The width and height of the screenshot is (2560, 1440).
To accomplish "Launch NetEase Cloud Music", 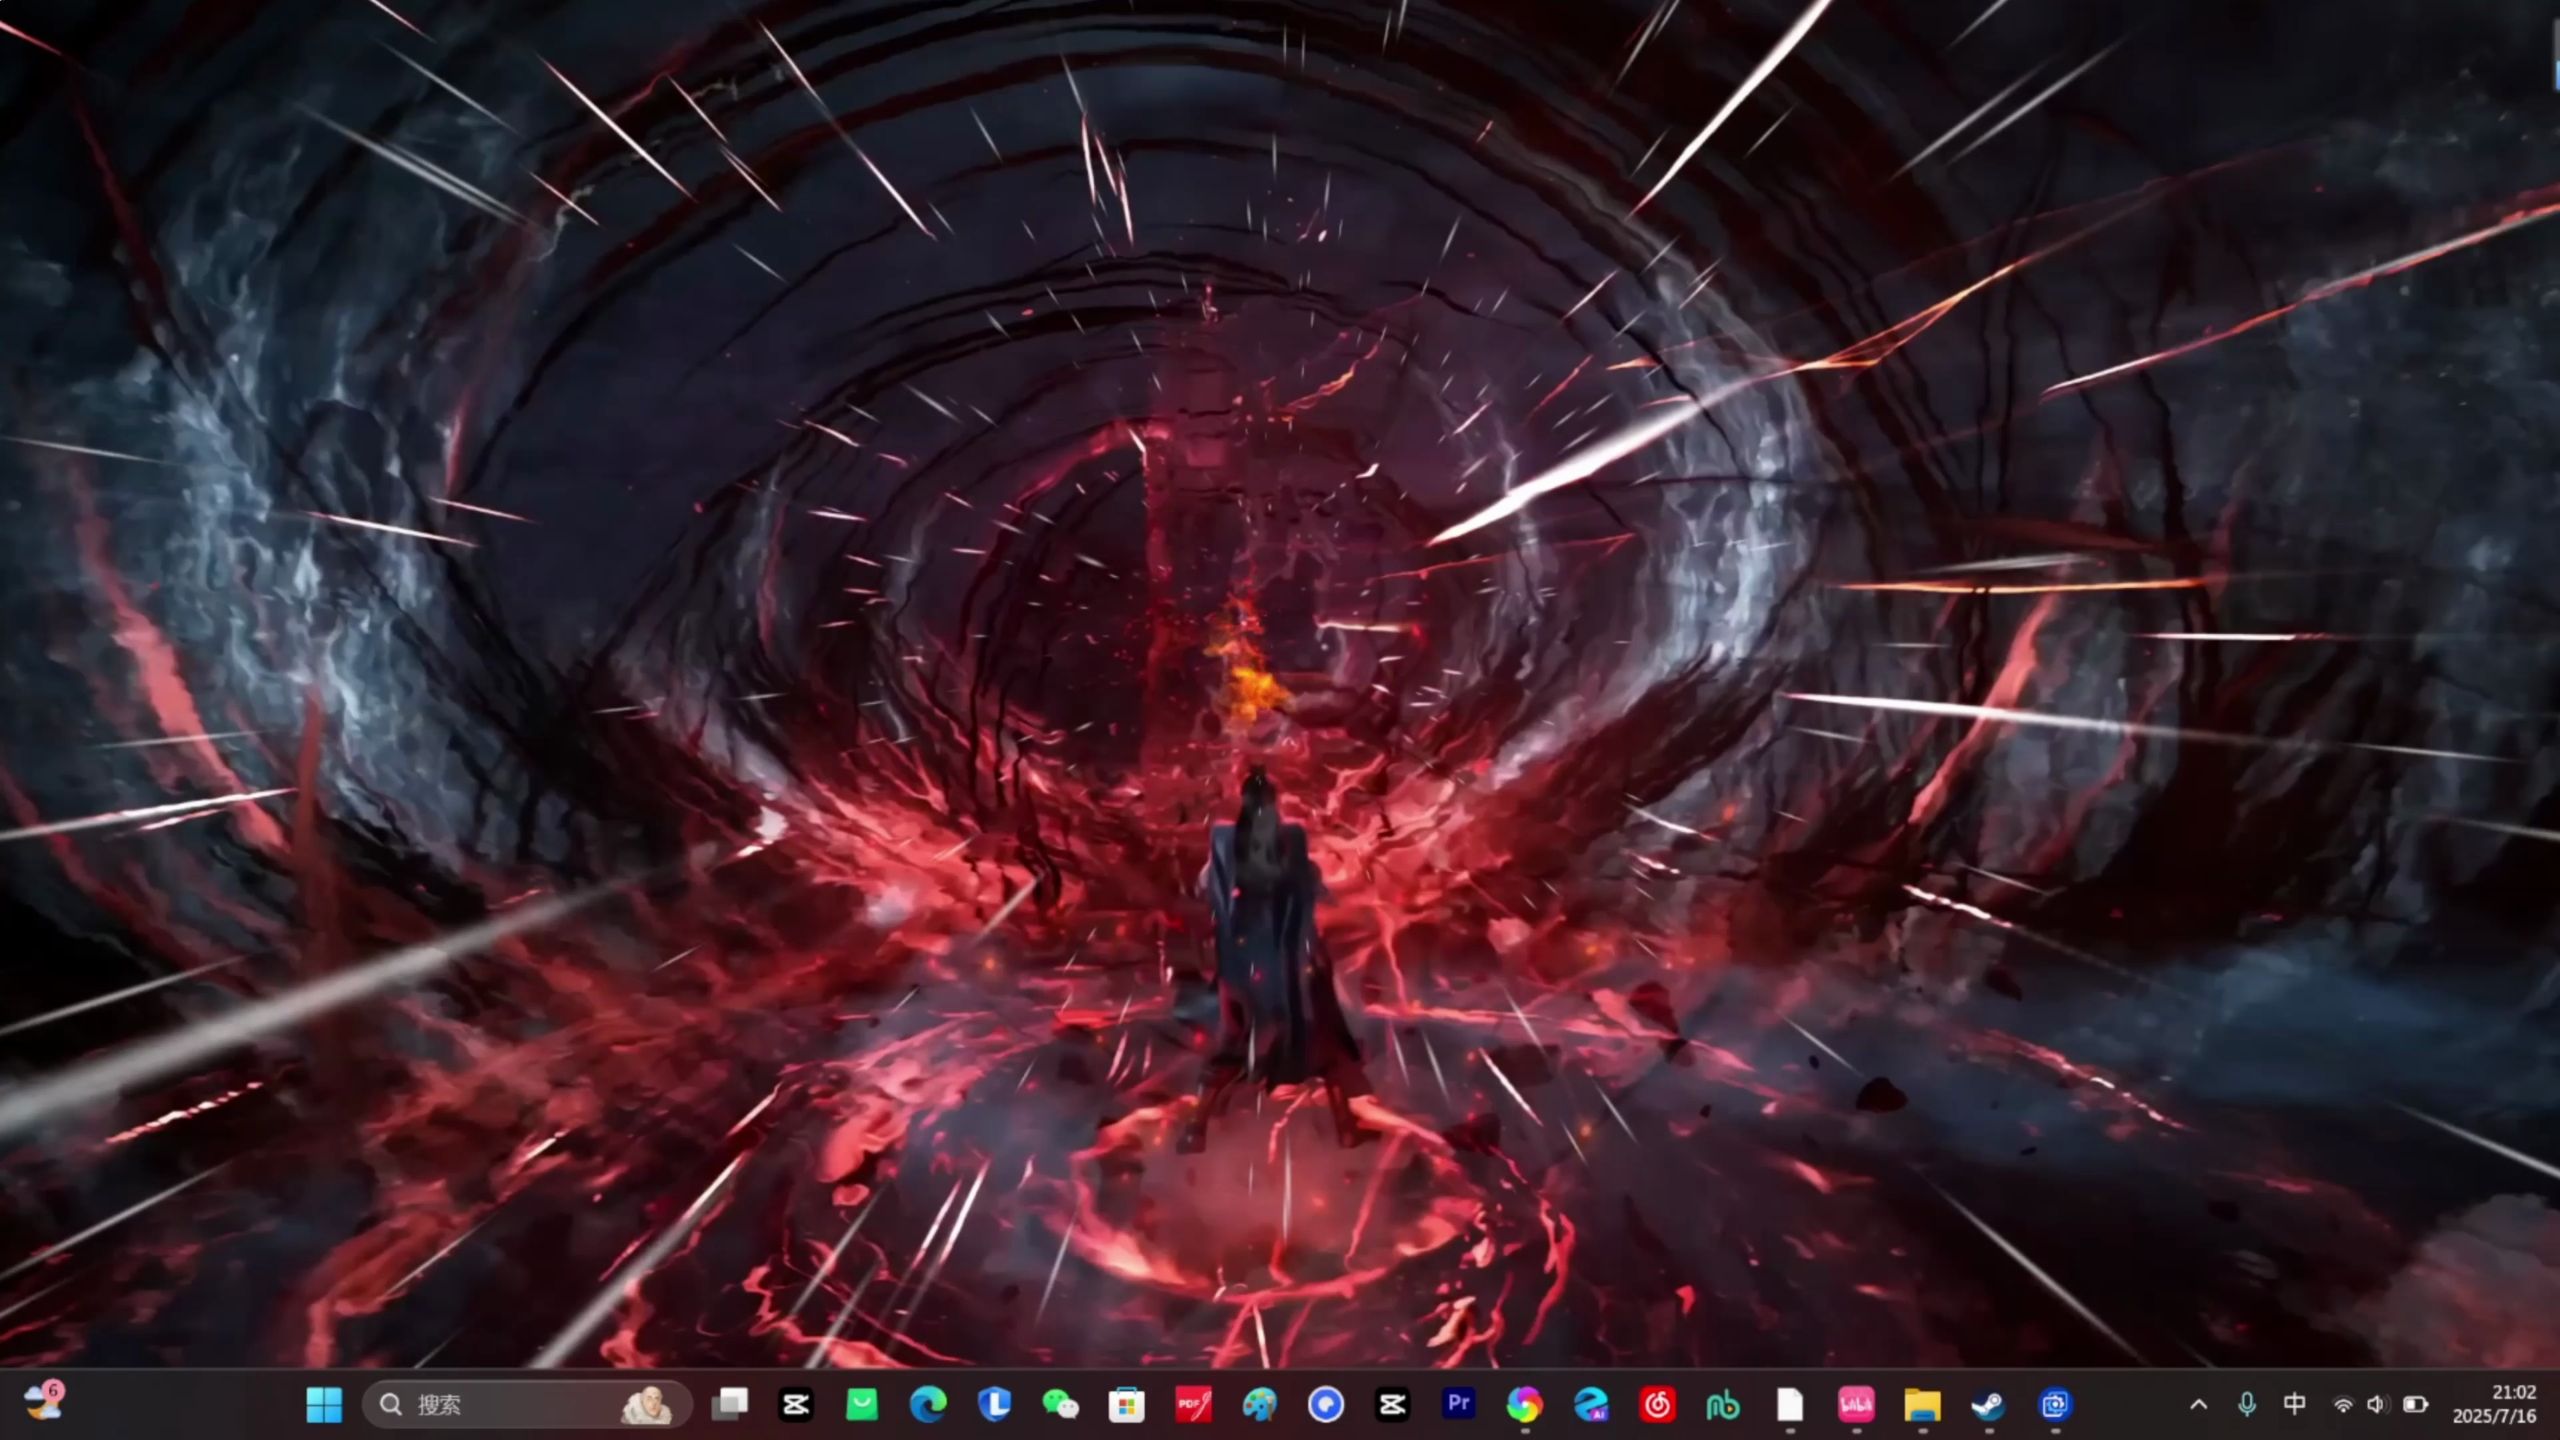I will click(x=1657, y=1405).
